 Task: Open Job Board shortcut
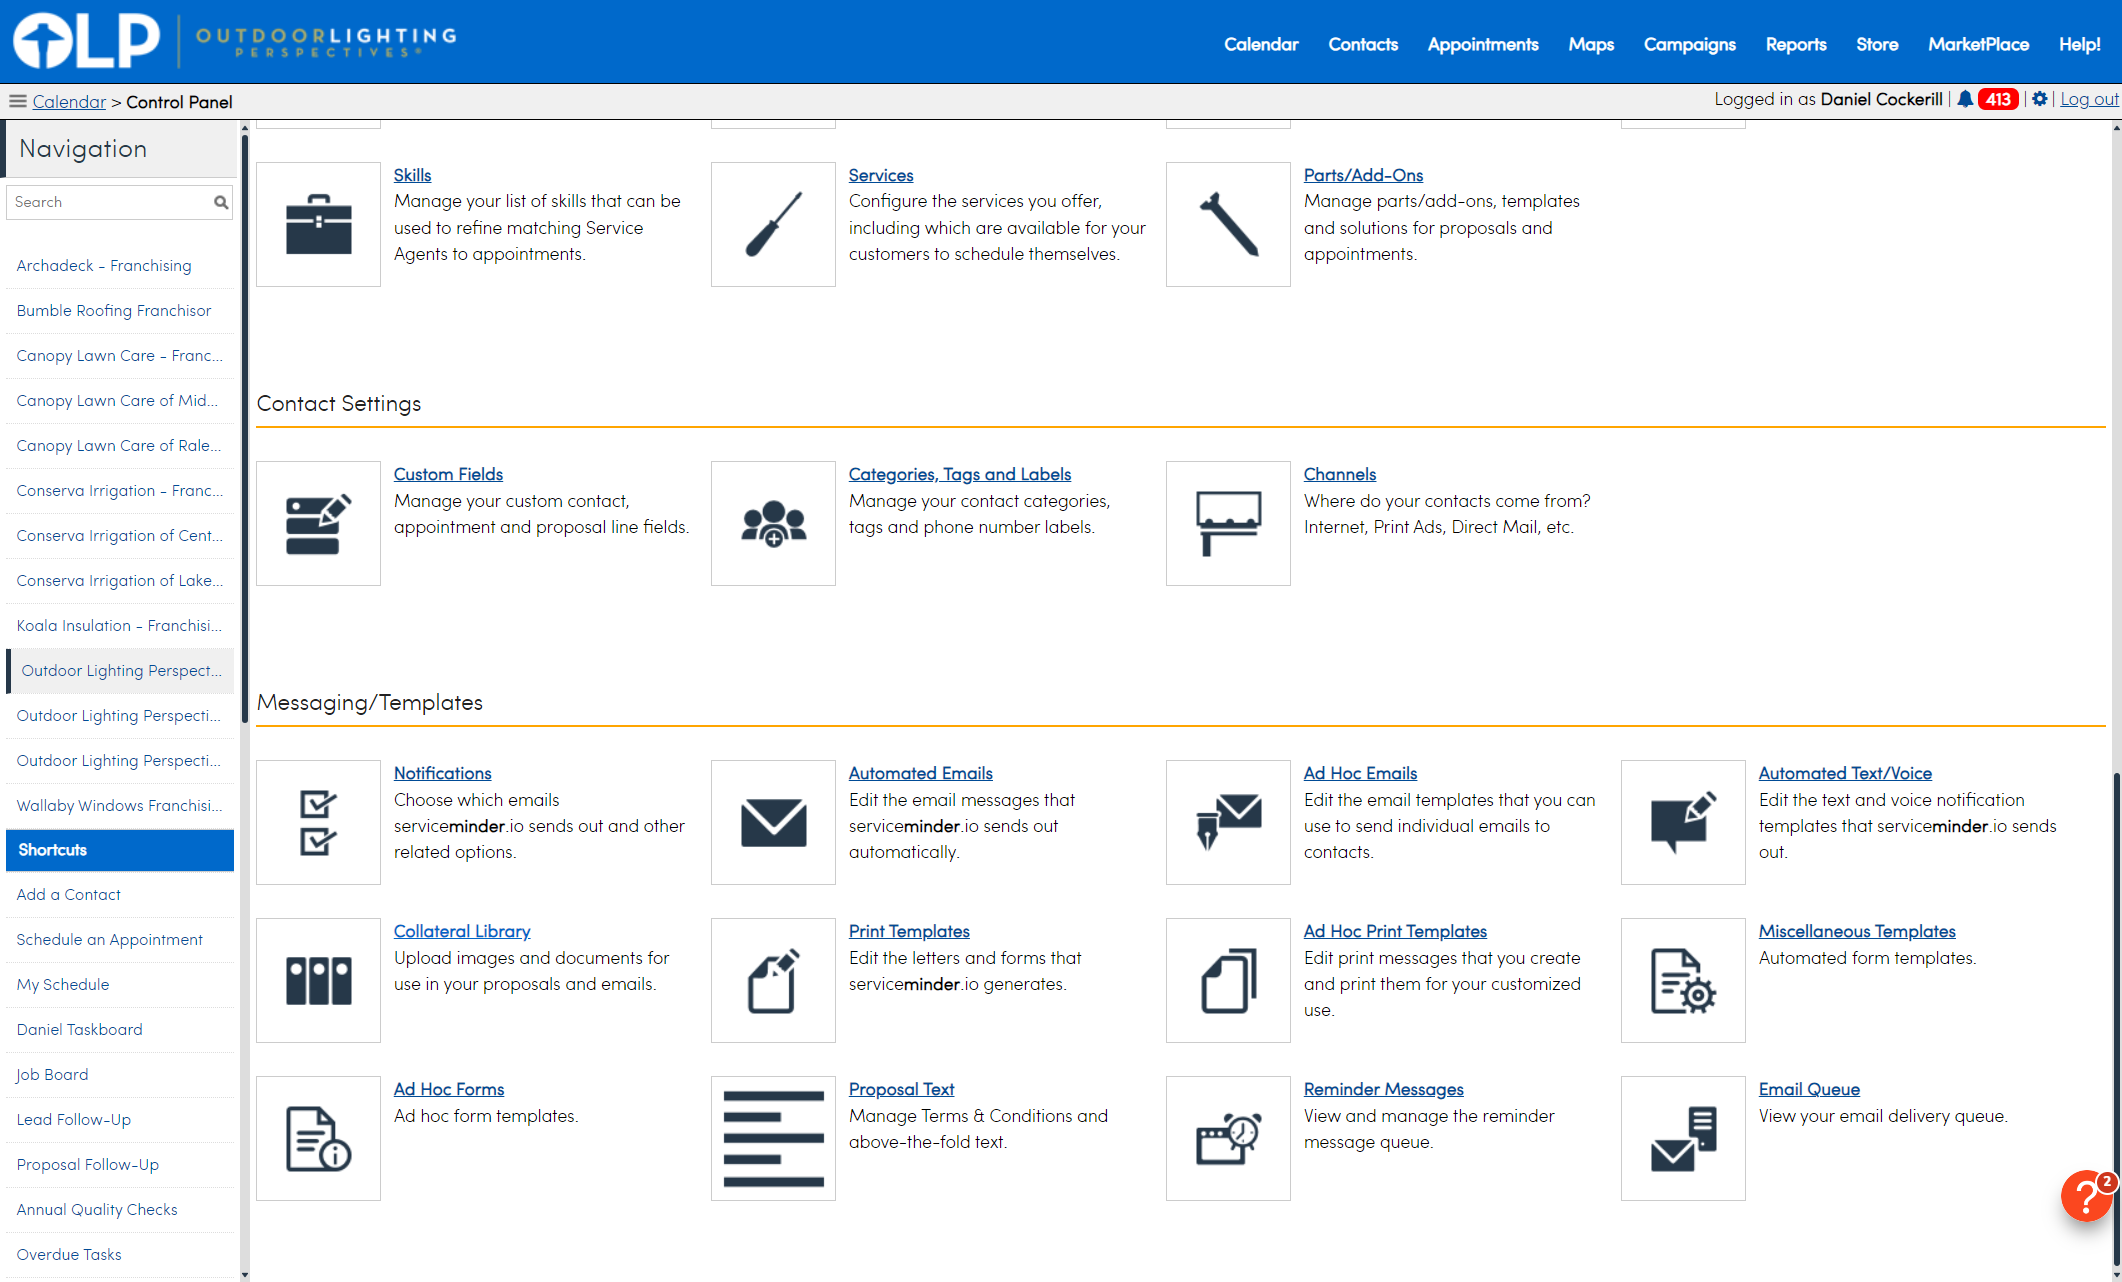120,1074
